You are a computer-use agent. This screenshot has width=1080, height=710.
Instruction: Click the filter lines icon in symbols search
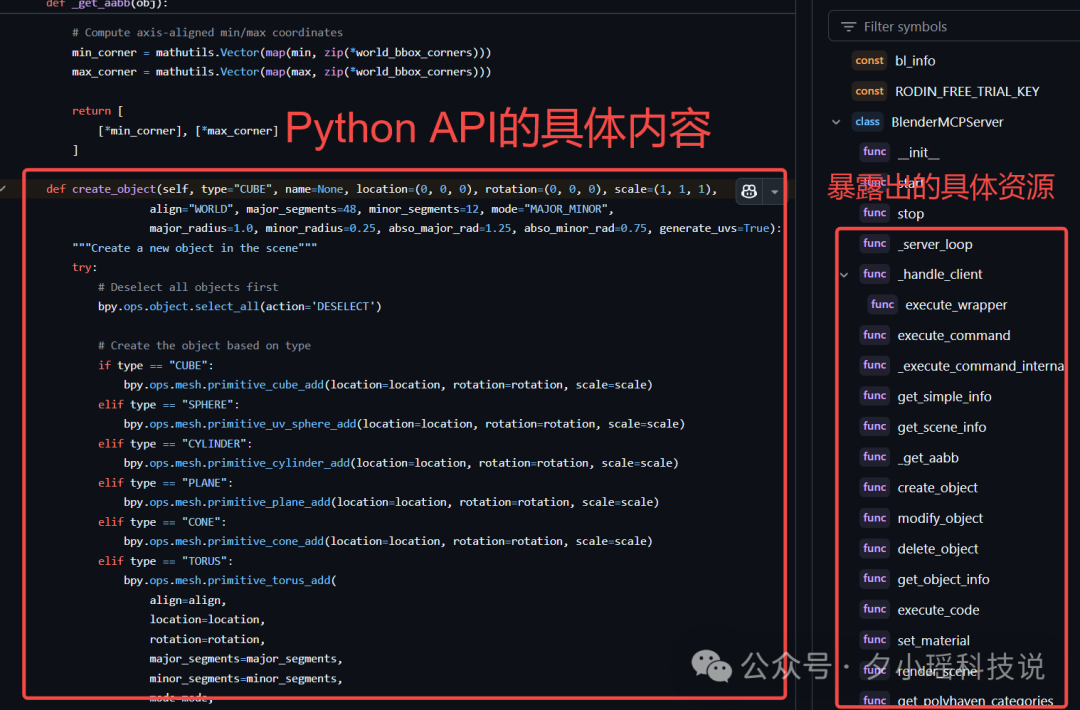point(849,27)
